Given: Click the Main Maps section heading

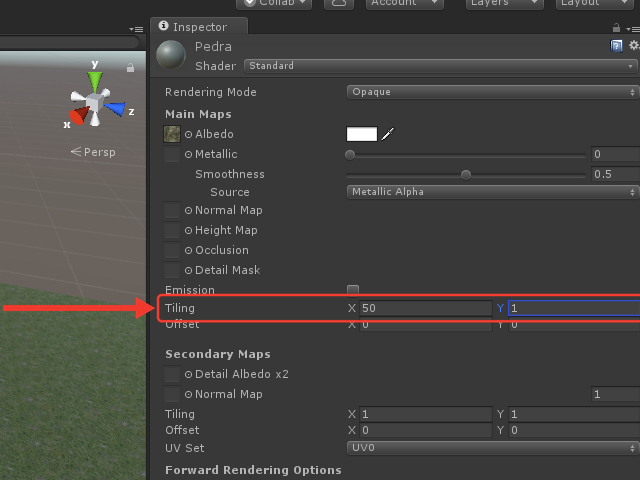Looking at the screenshot, I should click(x=198, y=114).
